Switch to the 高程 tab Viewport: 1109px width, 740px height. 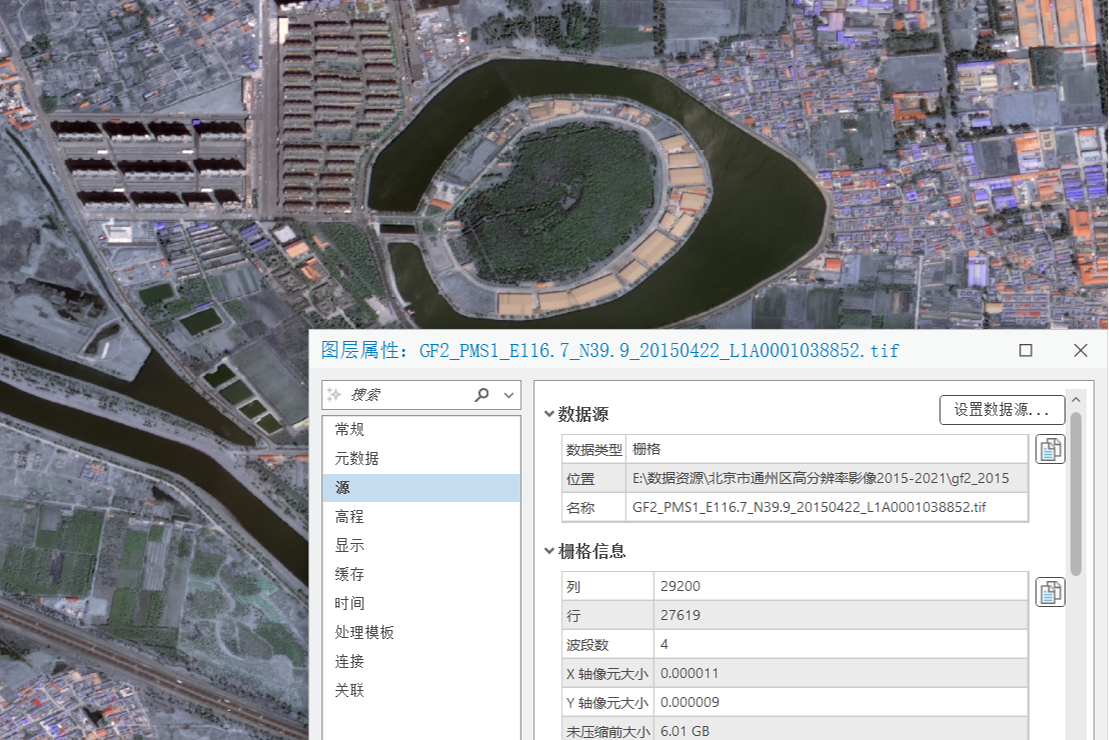422,516
